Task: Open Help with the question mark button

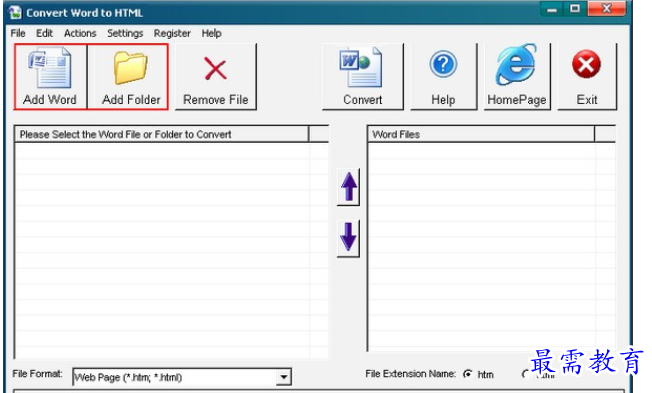Action: coord(443,77)
